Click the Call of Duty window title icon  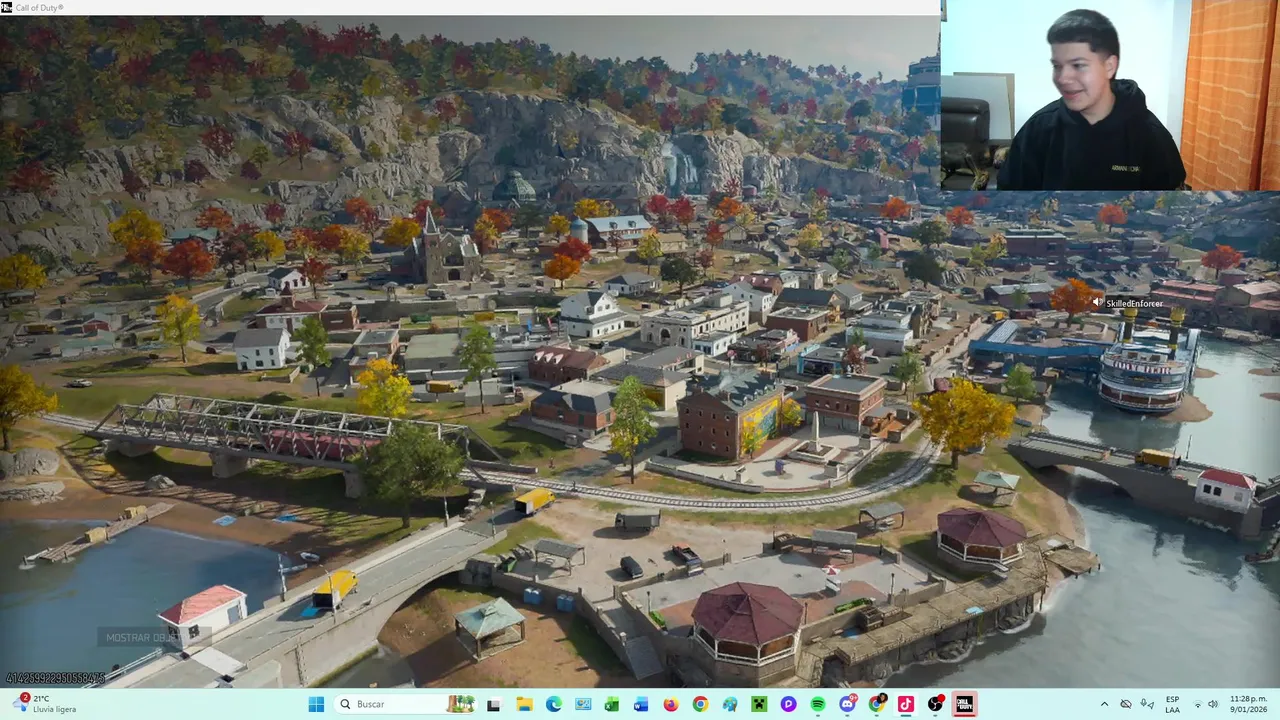click(x=6, y=7)
